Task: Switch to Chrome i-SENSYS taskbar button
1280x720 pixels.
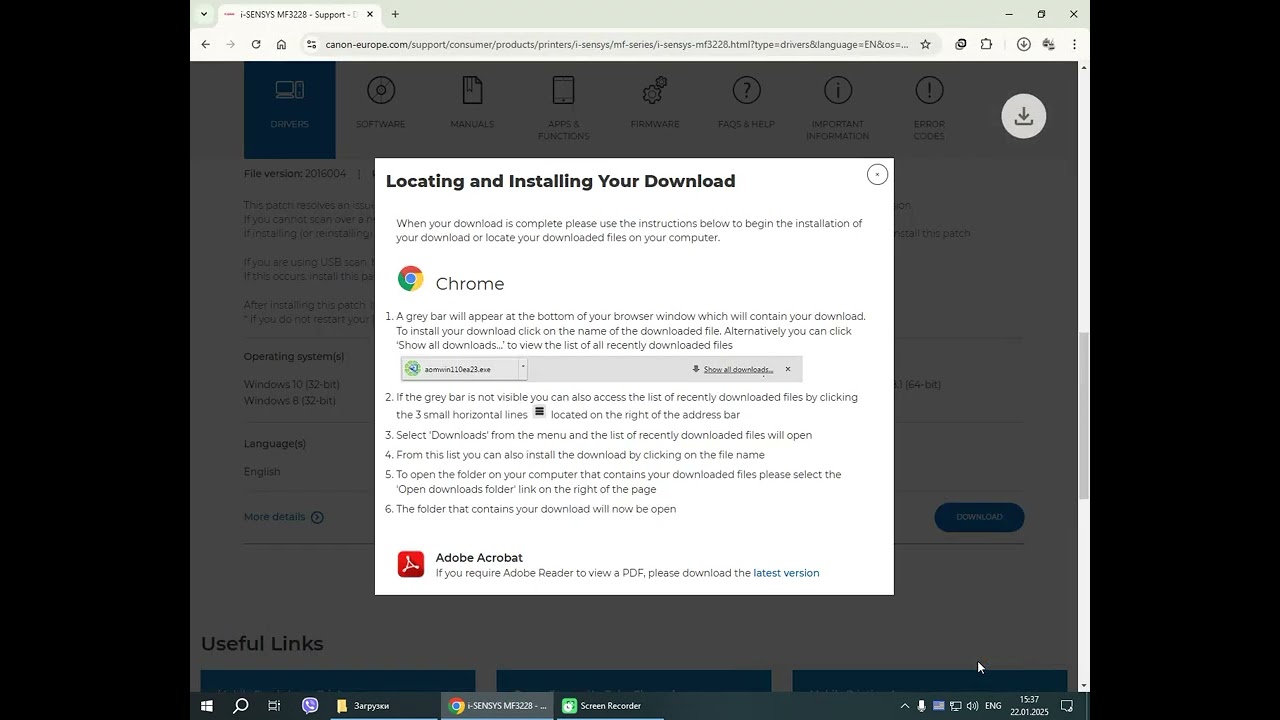Action: (x=497, y=706)
